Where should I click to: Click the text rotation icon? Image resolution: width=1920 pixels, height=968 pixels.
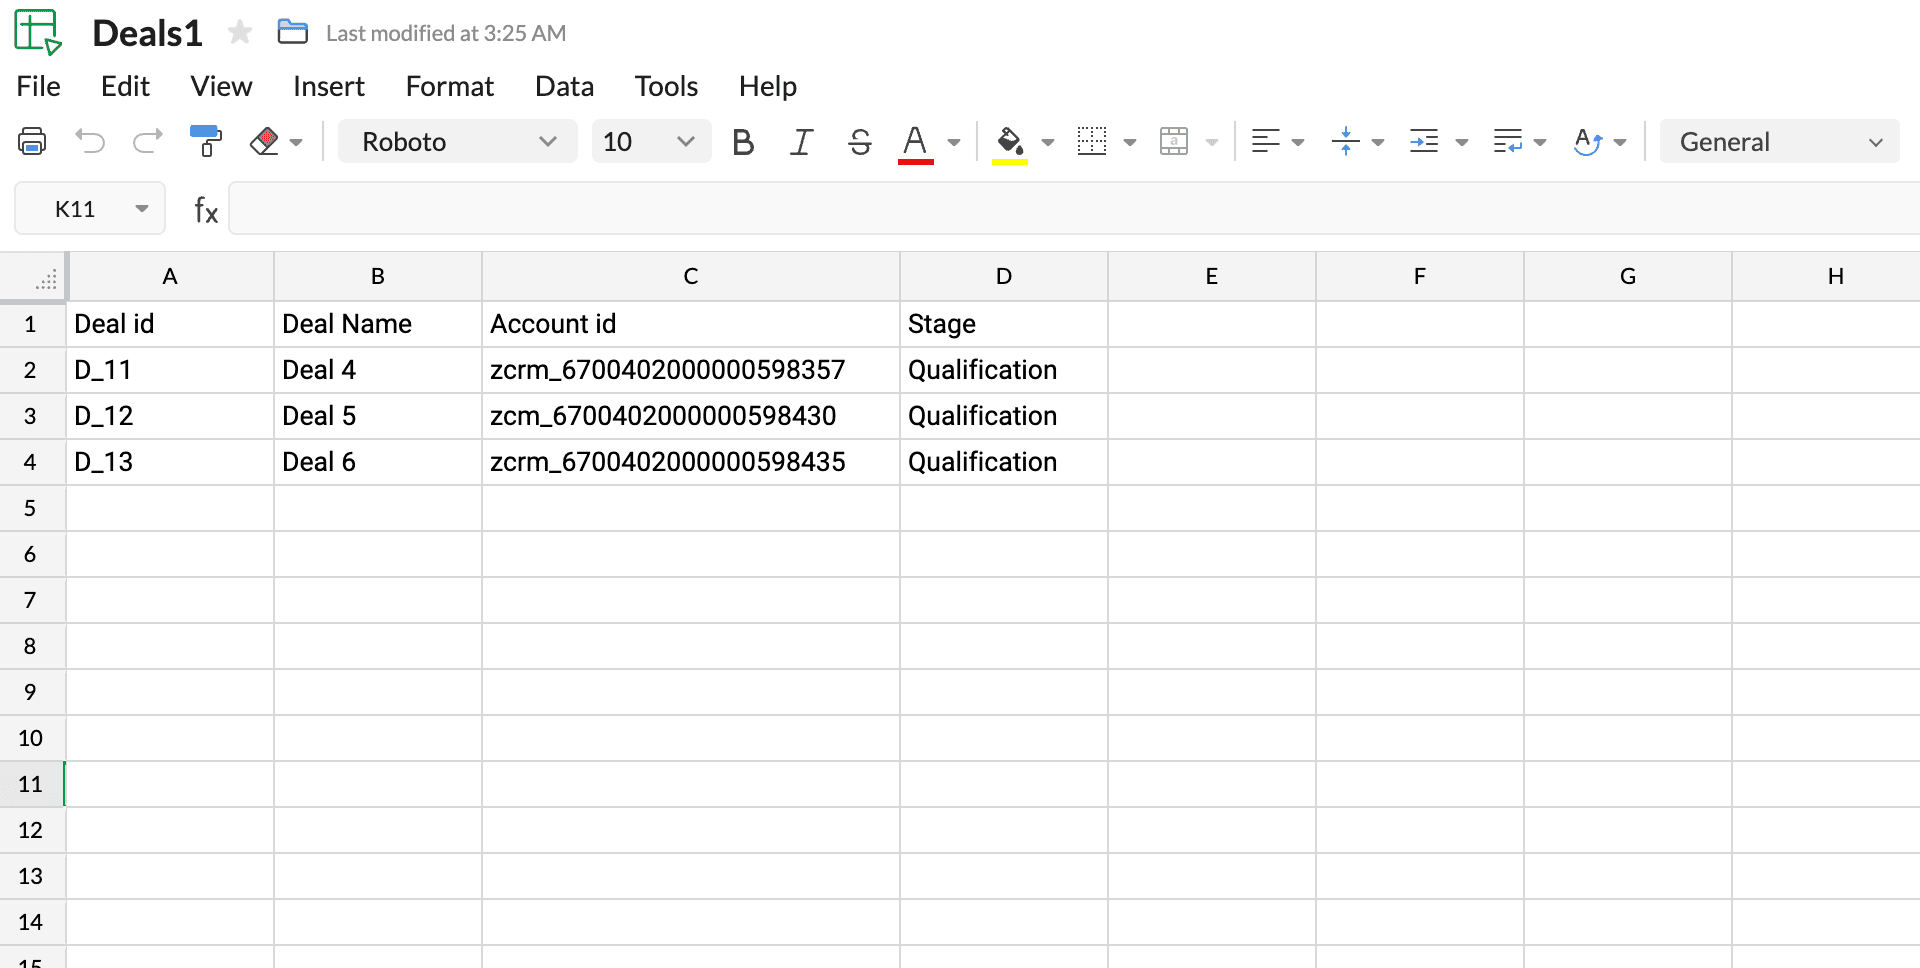[x=1588, y=142]
